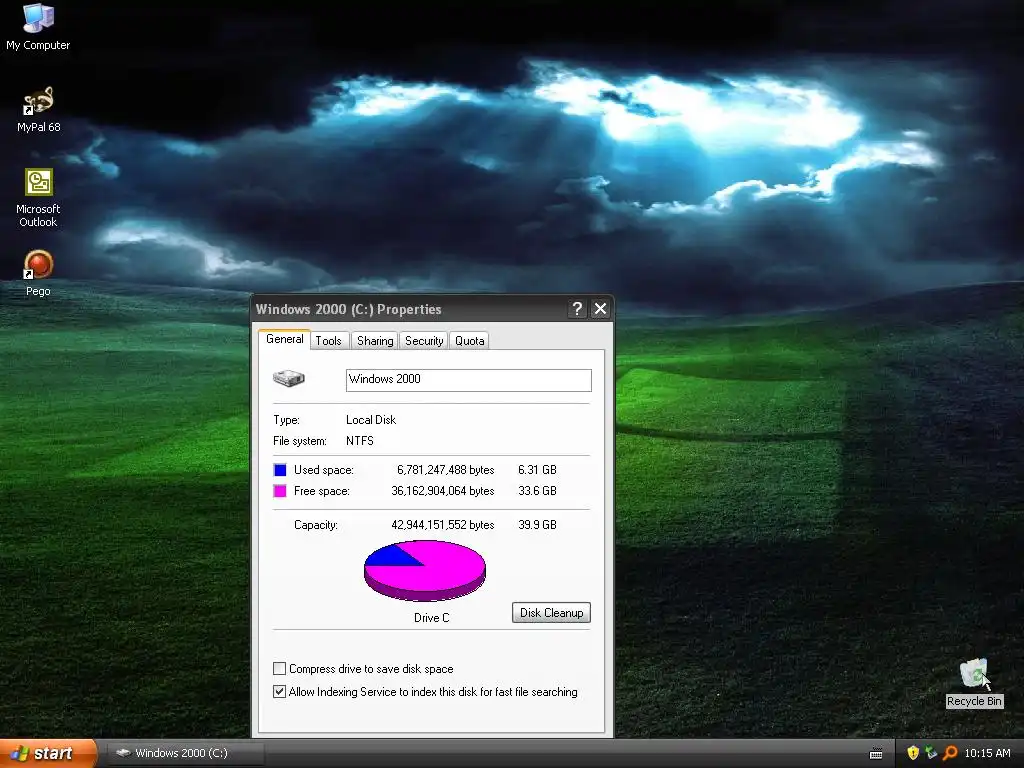Open the Quota tab

tap(470, 340)
